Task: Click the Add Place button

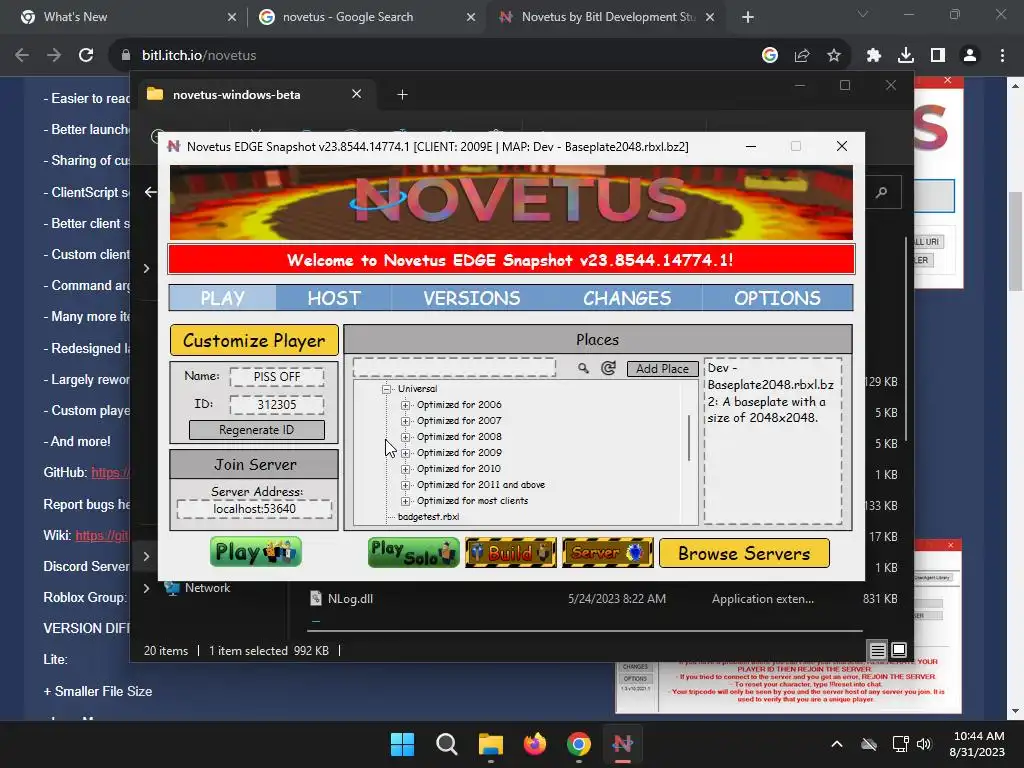Action: pyautogui.click(x=662, y=369)
